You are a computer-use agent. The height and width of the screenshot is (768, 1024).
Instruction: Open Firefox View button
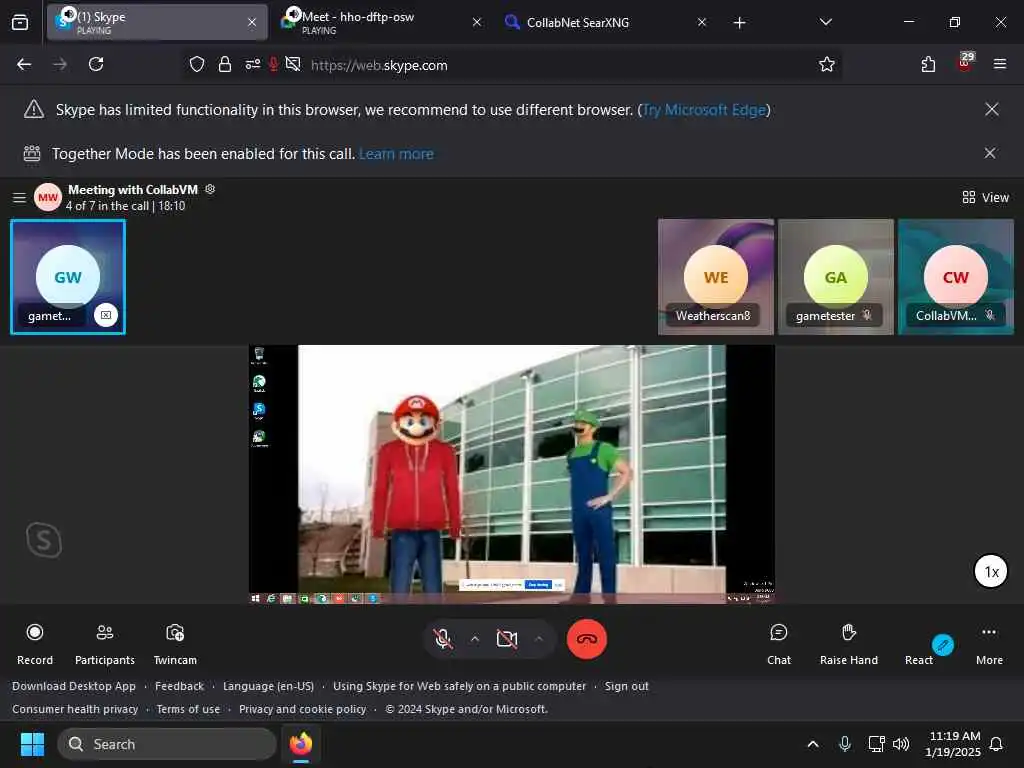(x=20, y=23)
